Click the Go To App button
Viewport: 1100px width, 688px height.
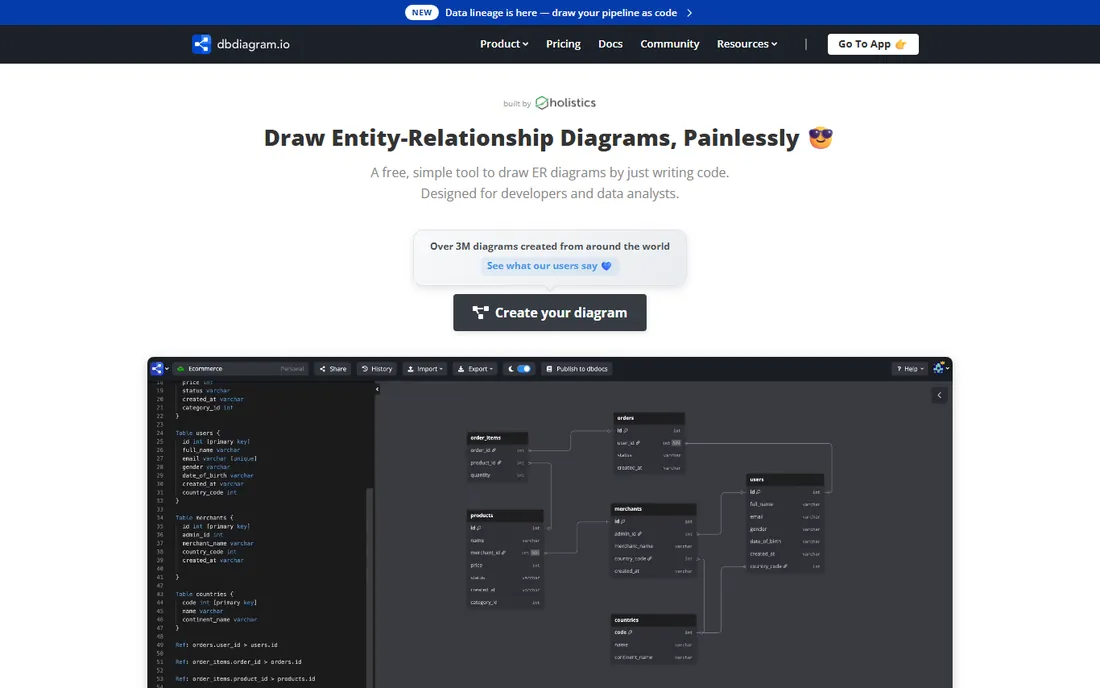click(873, 44)
